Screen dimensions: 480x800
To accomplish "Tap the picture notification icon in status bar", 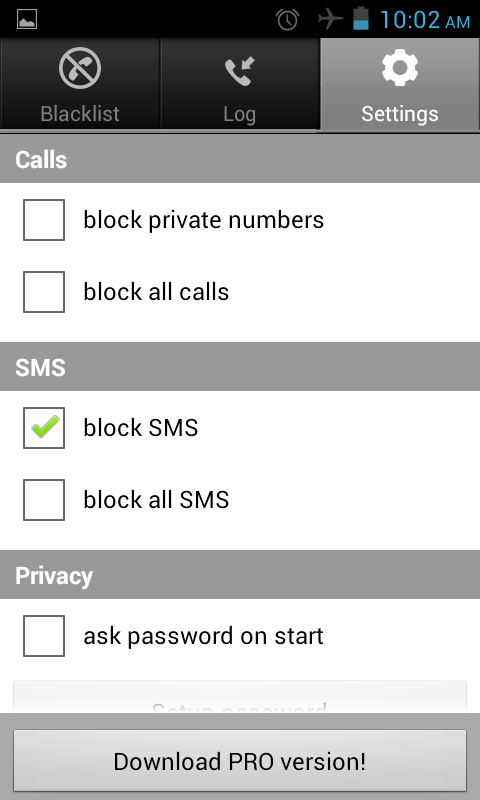I will click(27, 20).
